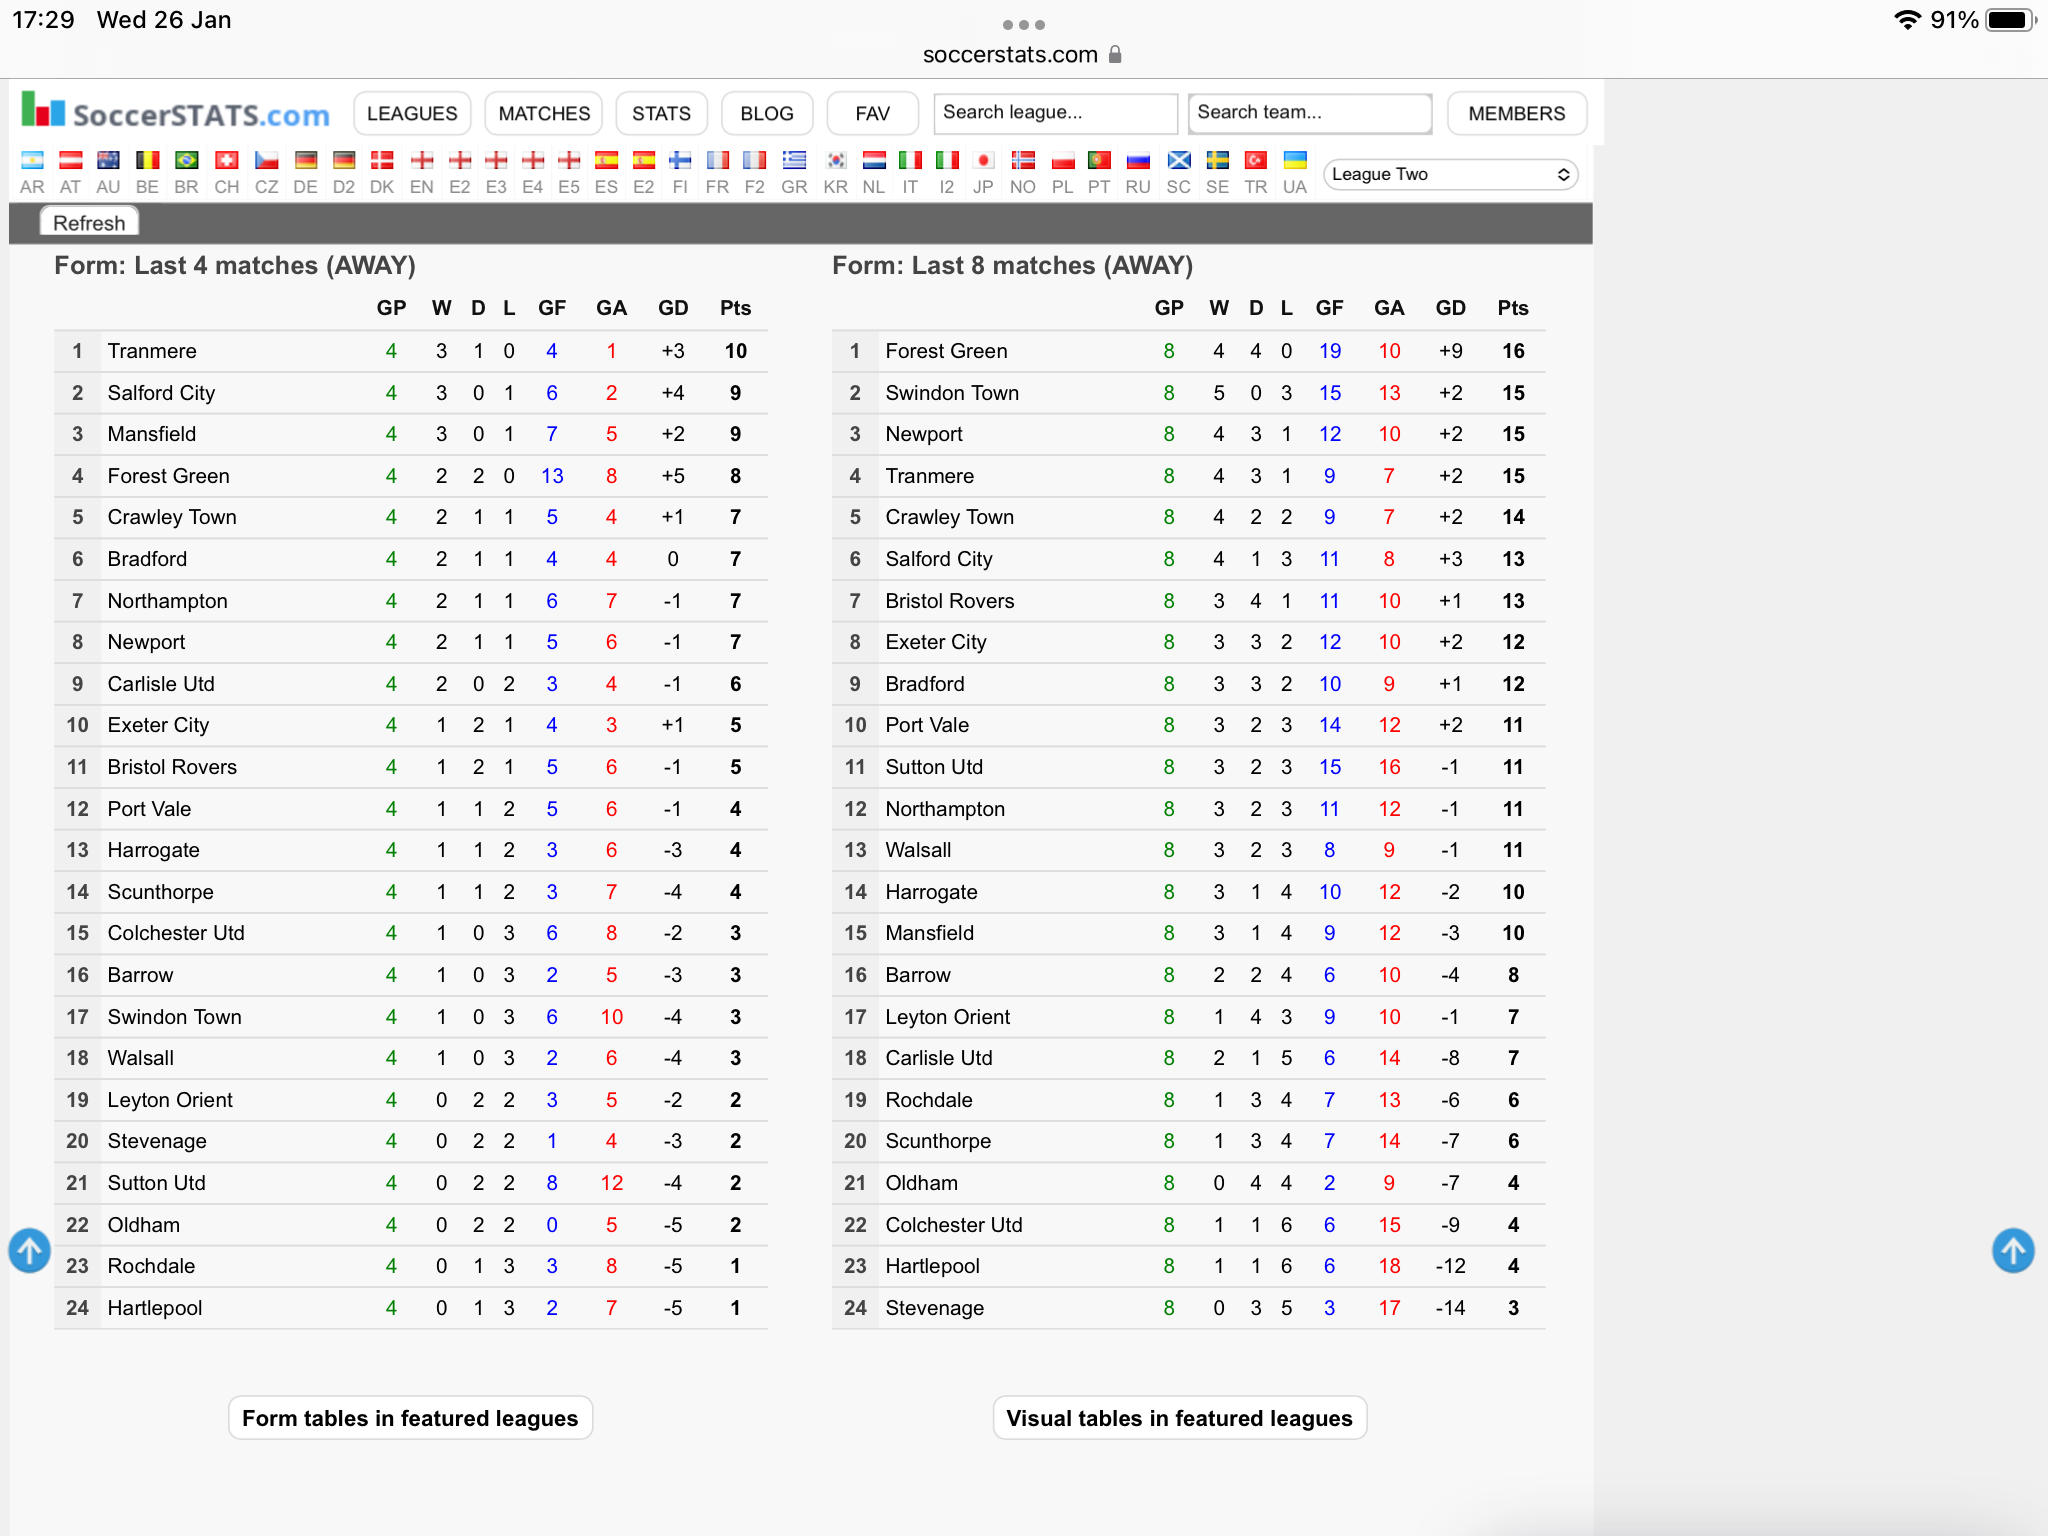This screenshot has height=1536, width=2048.
Task: Select the Austria (AT) flag
Action: click(70, 160)
